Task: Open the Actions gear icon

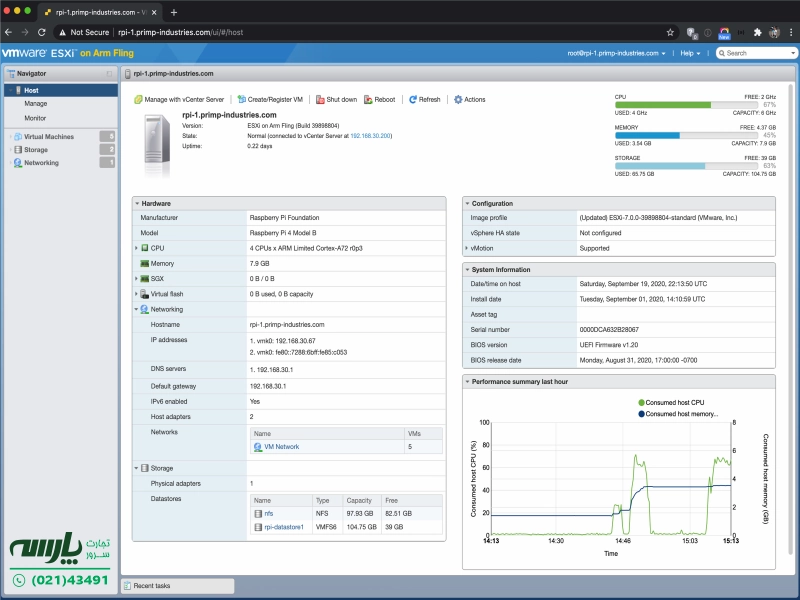Action: (458, 99)
